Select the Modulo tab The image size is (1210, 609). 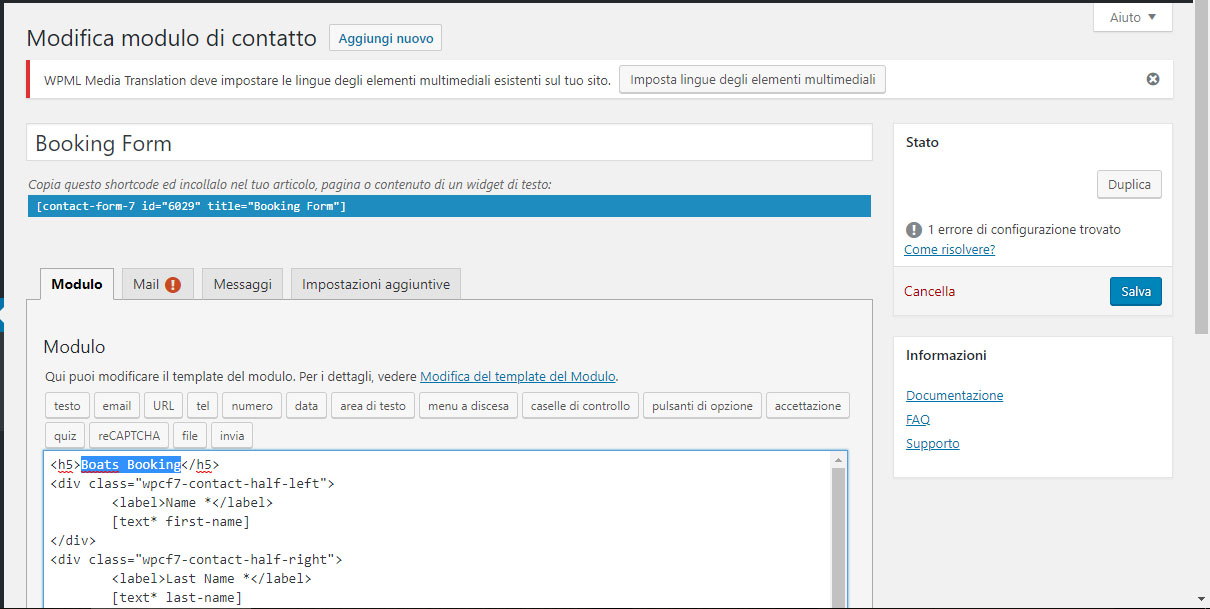77,284
